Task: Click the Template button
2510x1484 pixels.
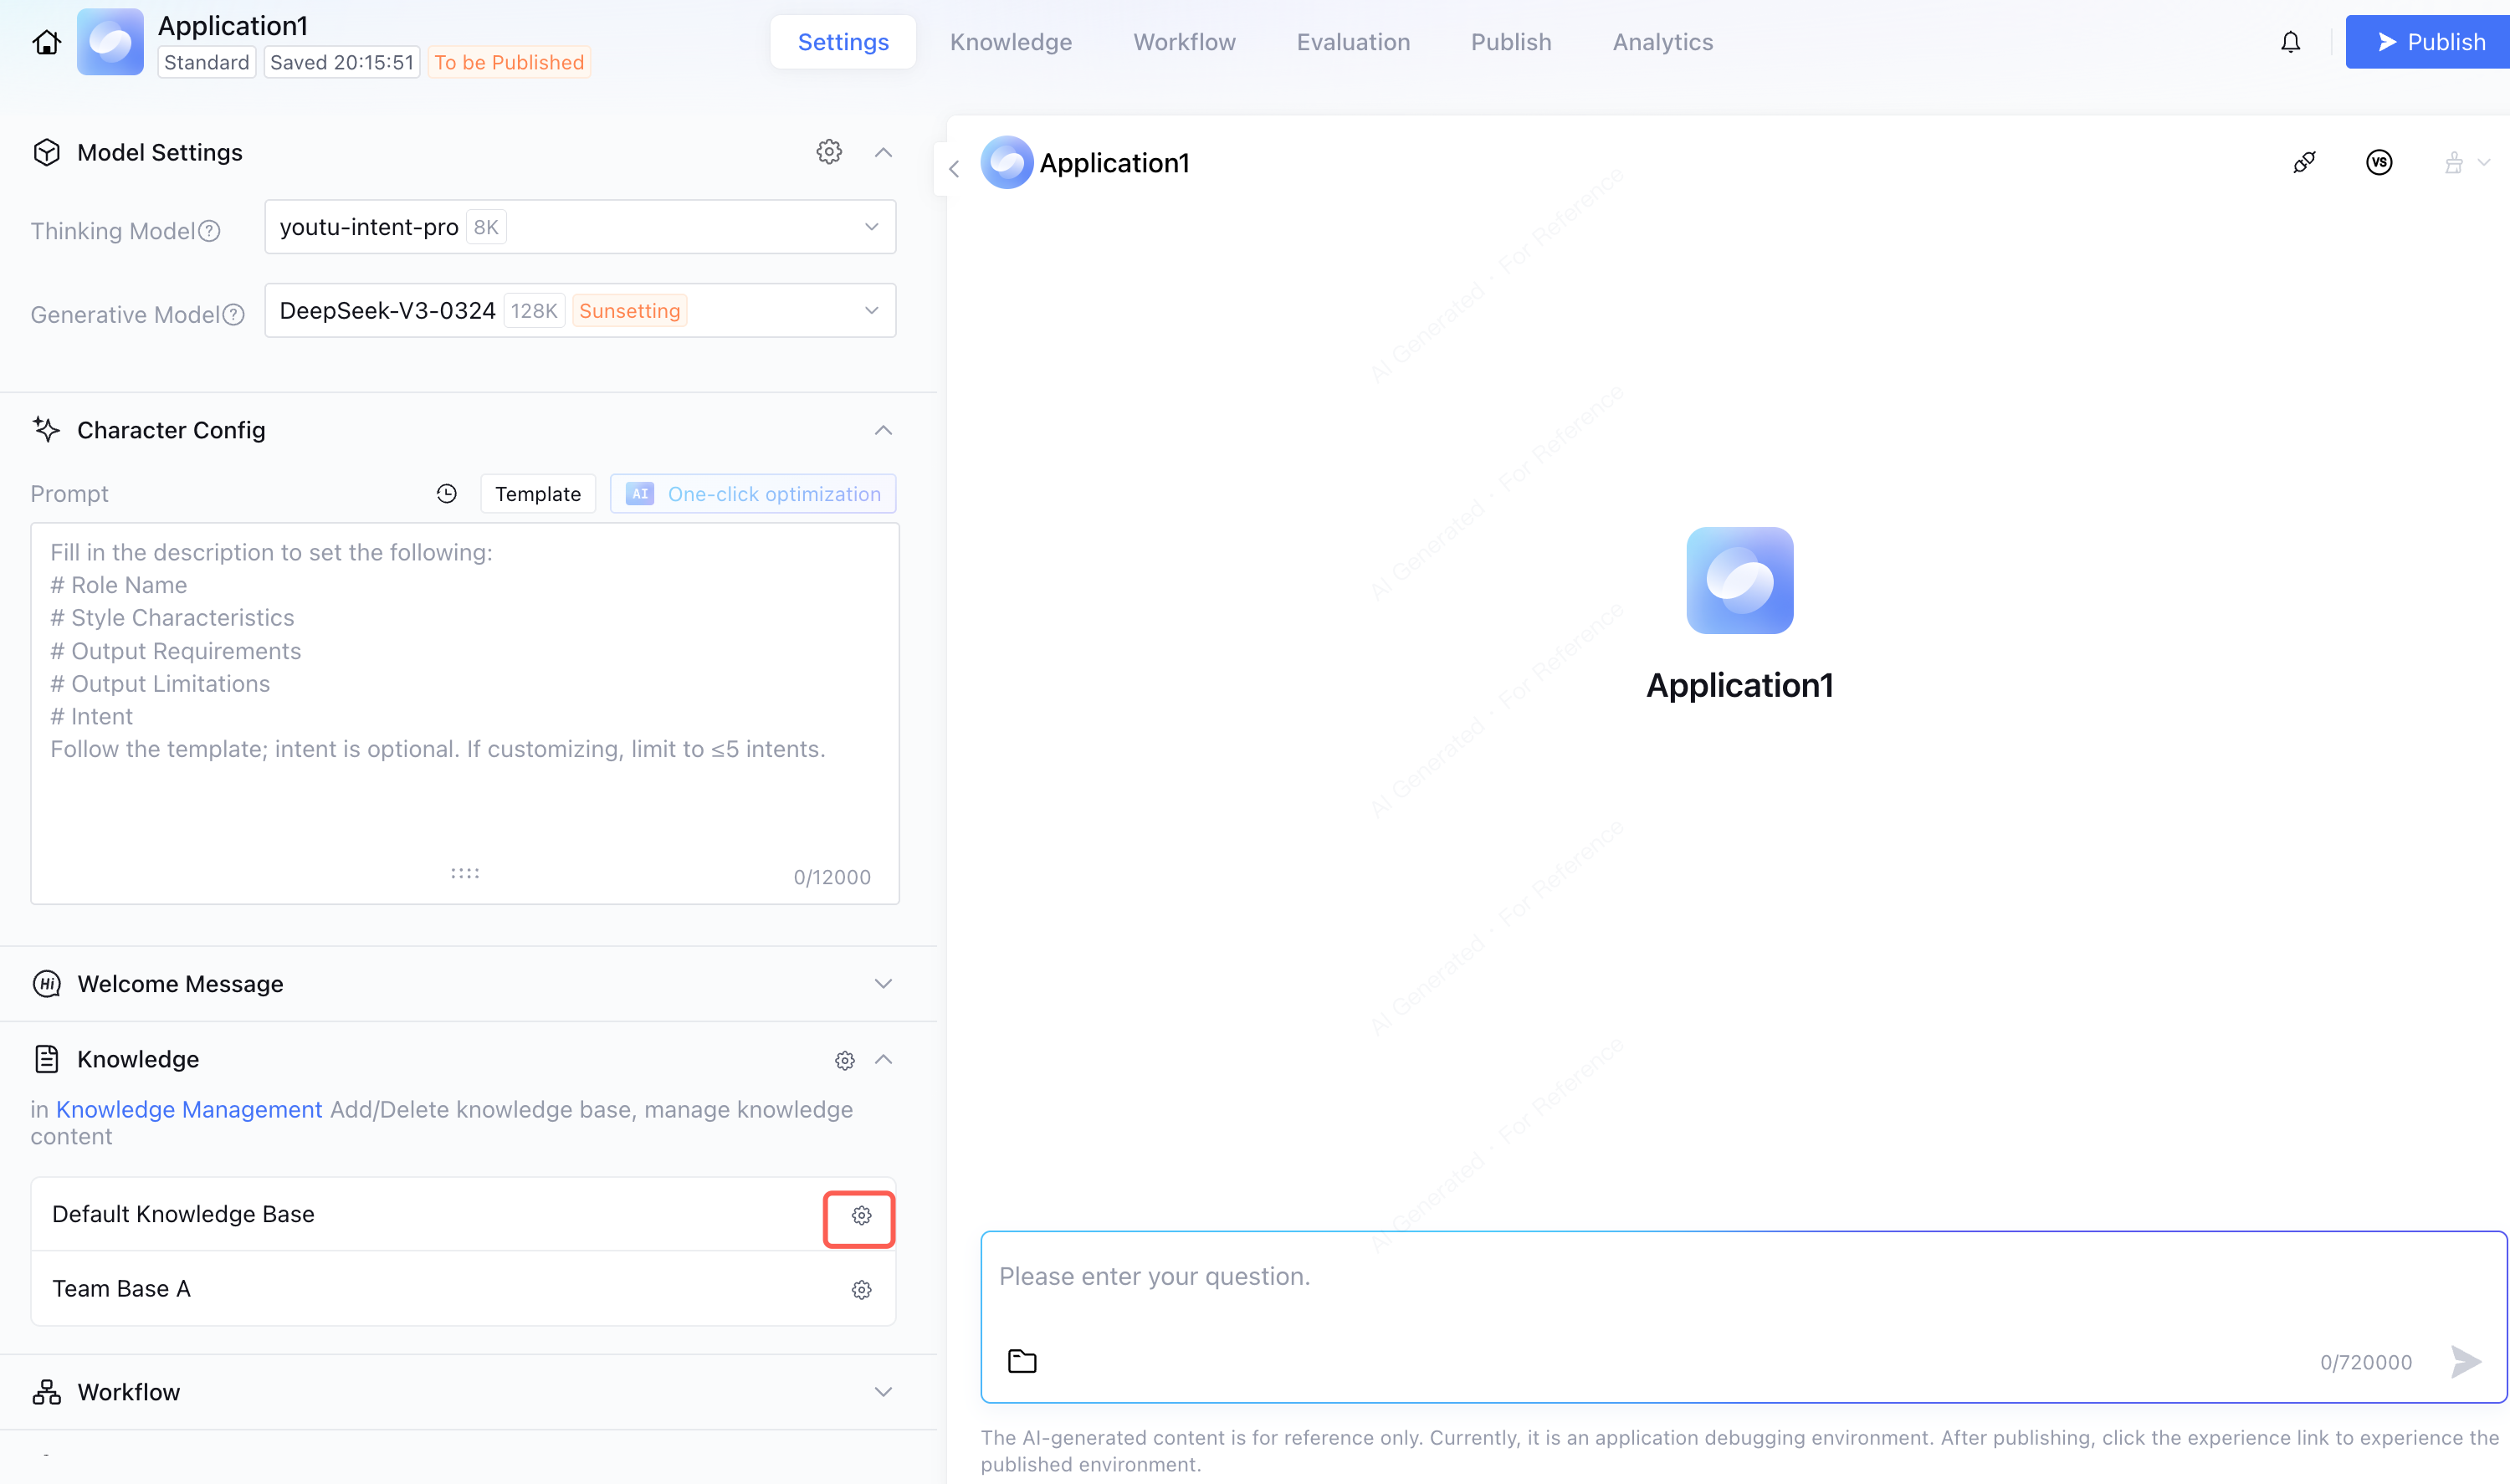Action: tap(538, 494)
